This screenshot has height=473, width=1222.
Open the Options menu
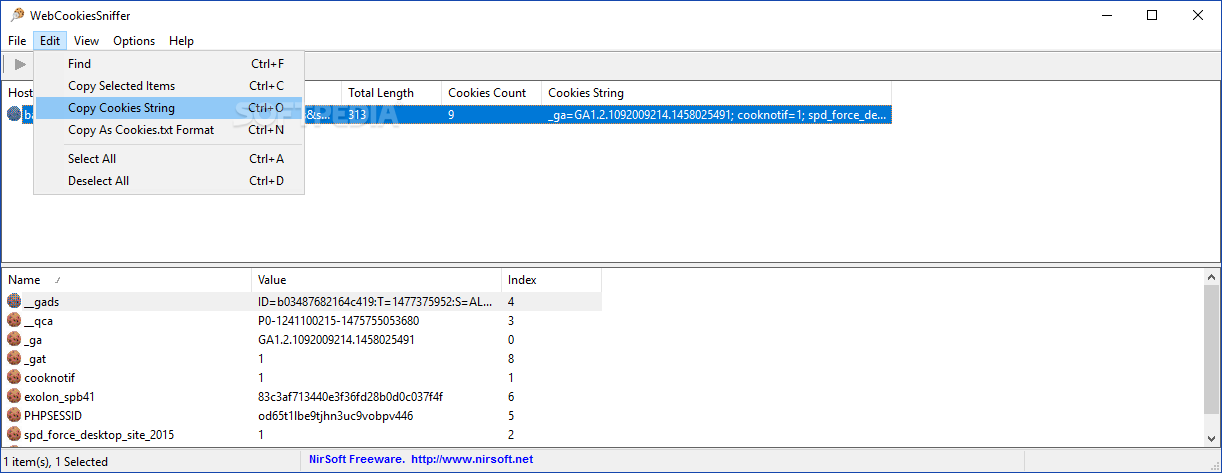pyautogui.click(x=134, y=41)
